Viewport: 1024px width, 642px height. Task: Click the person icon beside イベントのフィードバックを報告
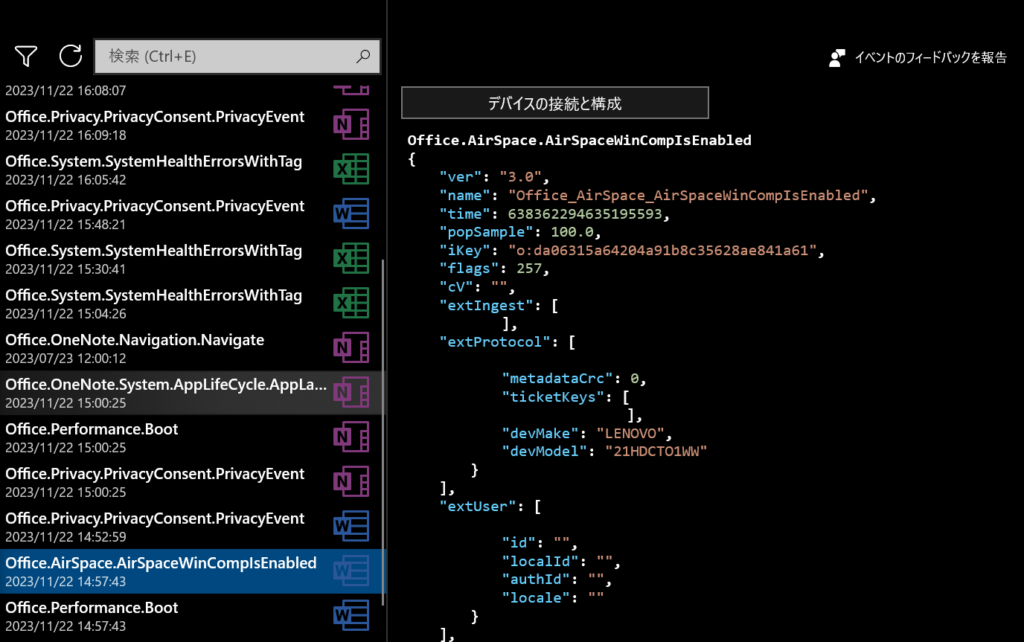[837, 58]
